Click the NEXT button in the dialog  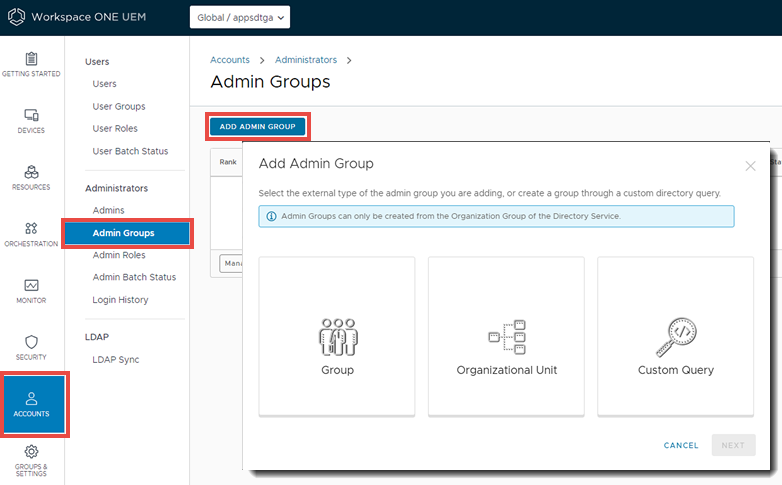(733, 445)
